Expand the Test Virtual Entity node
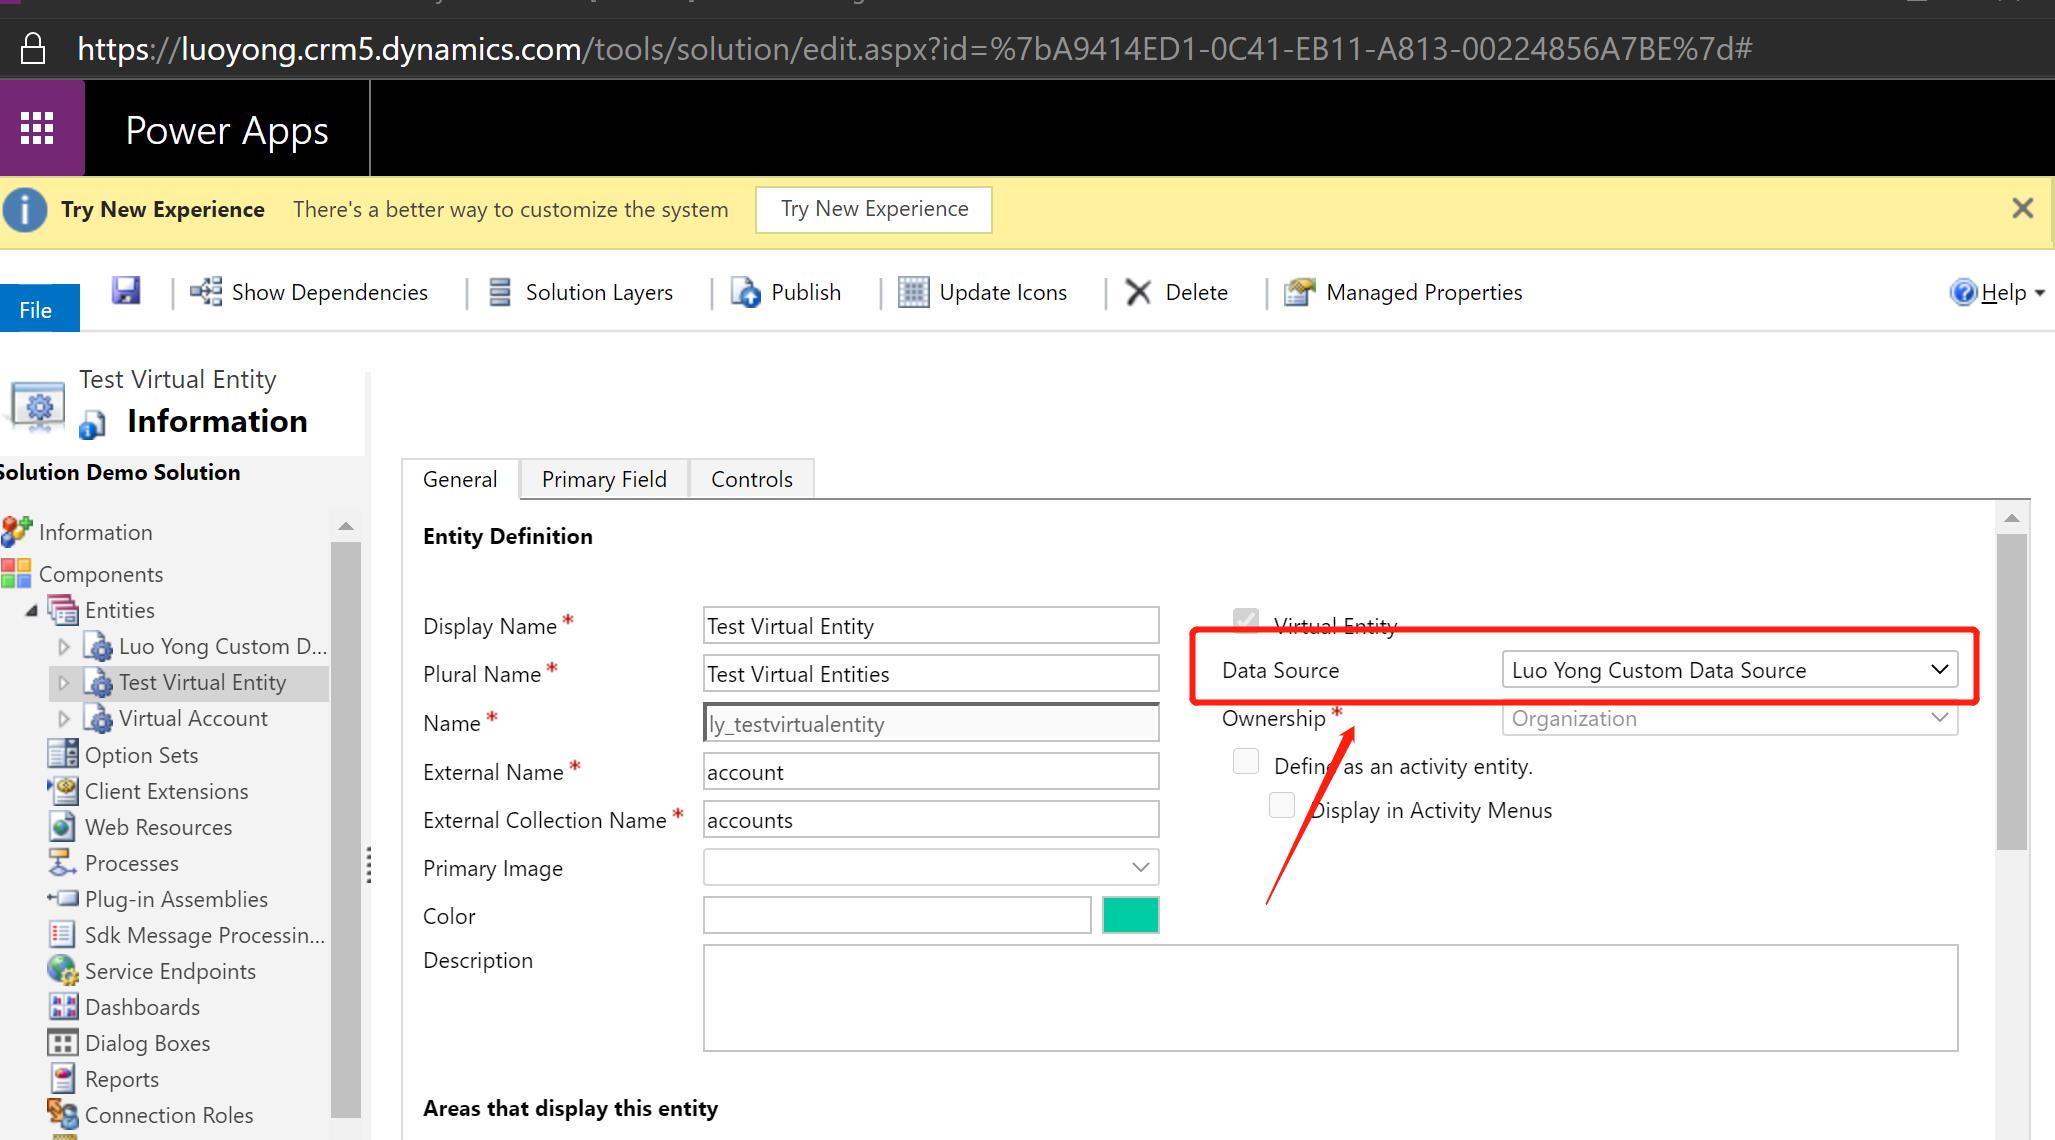The height and width of the screenshot is (1140, 2055). pos(64,683)
